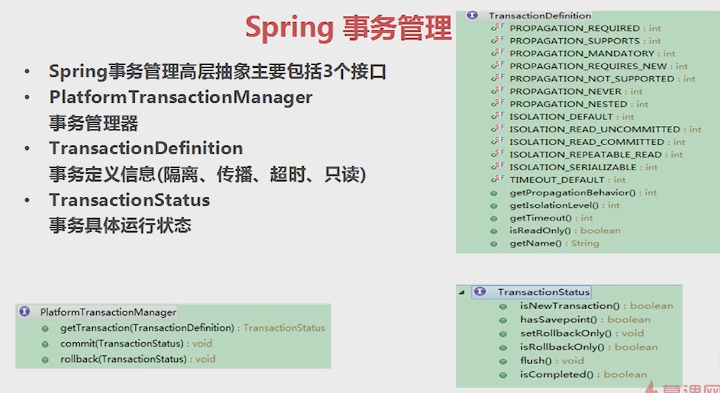Select 'isCompleted() : boolean' row text
720x393 pixels.
click(x=584, y=375)
